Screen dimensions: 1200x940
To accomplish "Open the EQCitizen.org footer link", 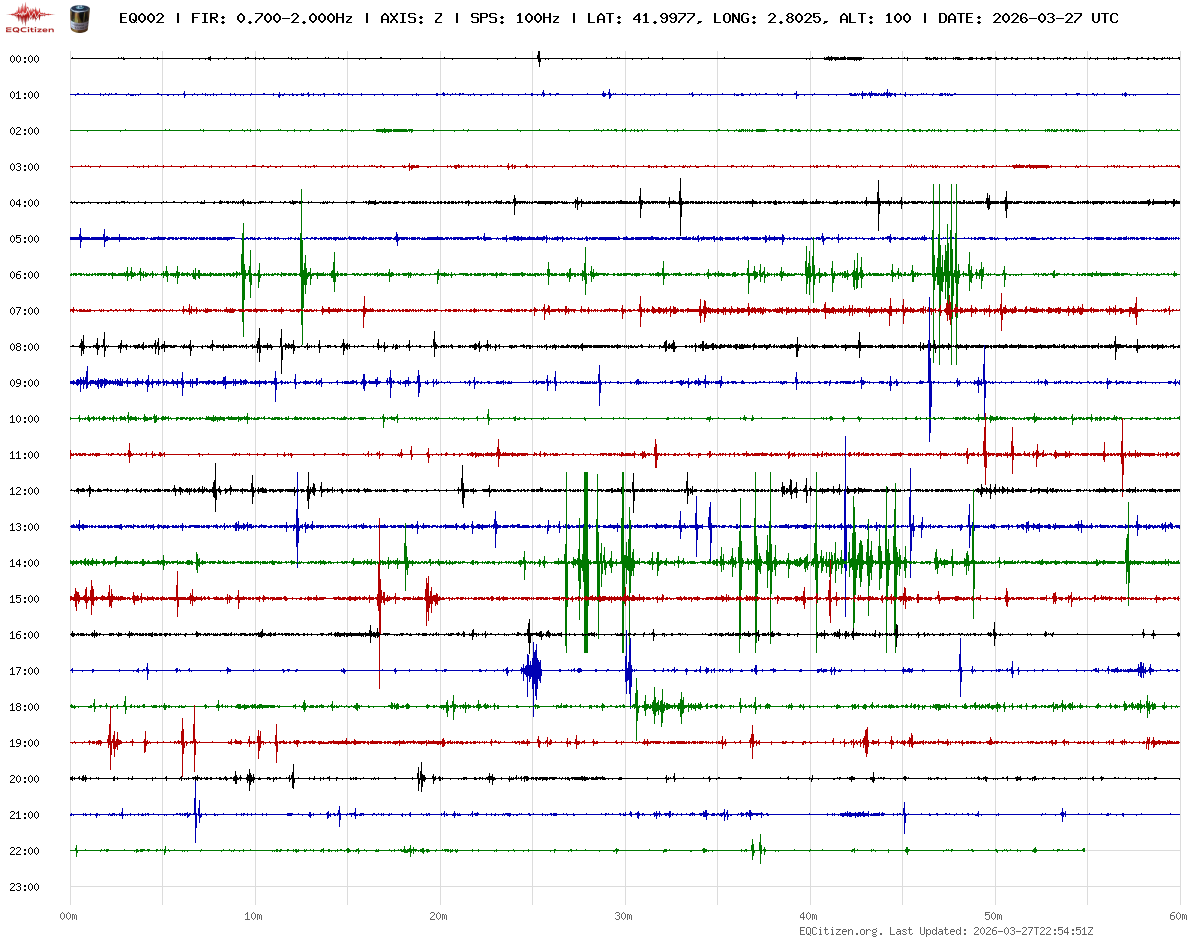I will 840,931.
